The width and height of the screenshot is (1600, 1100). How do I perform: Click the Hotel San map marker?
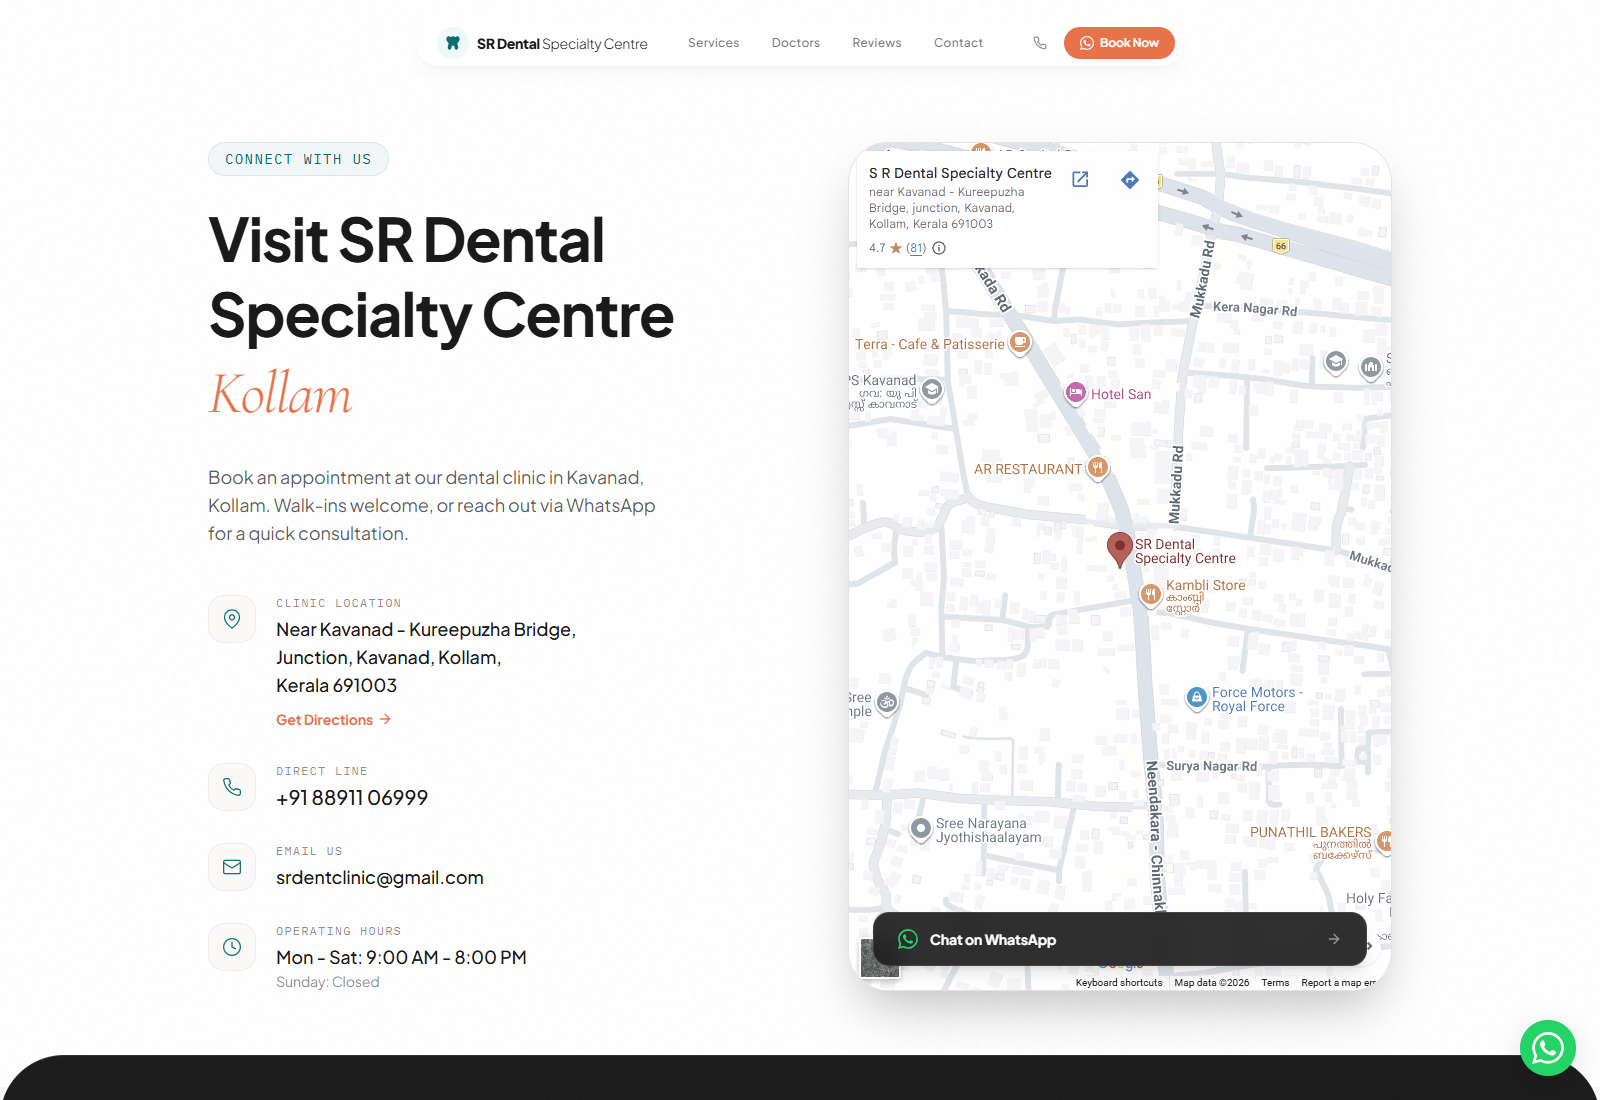(1076, 393)
